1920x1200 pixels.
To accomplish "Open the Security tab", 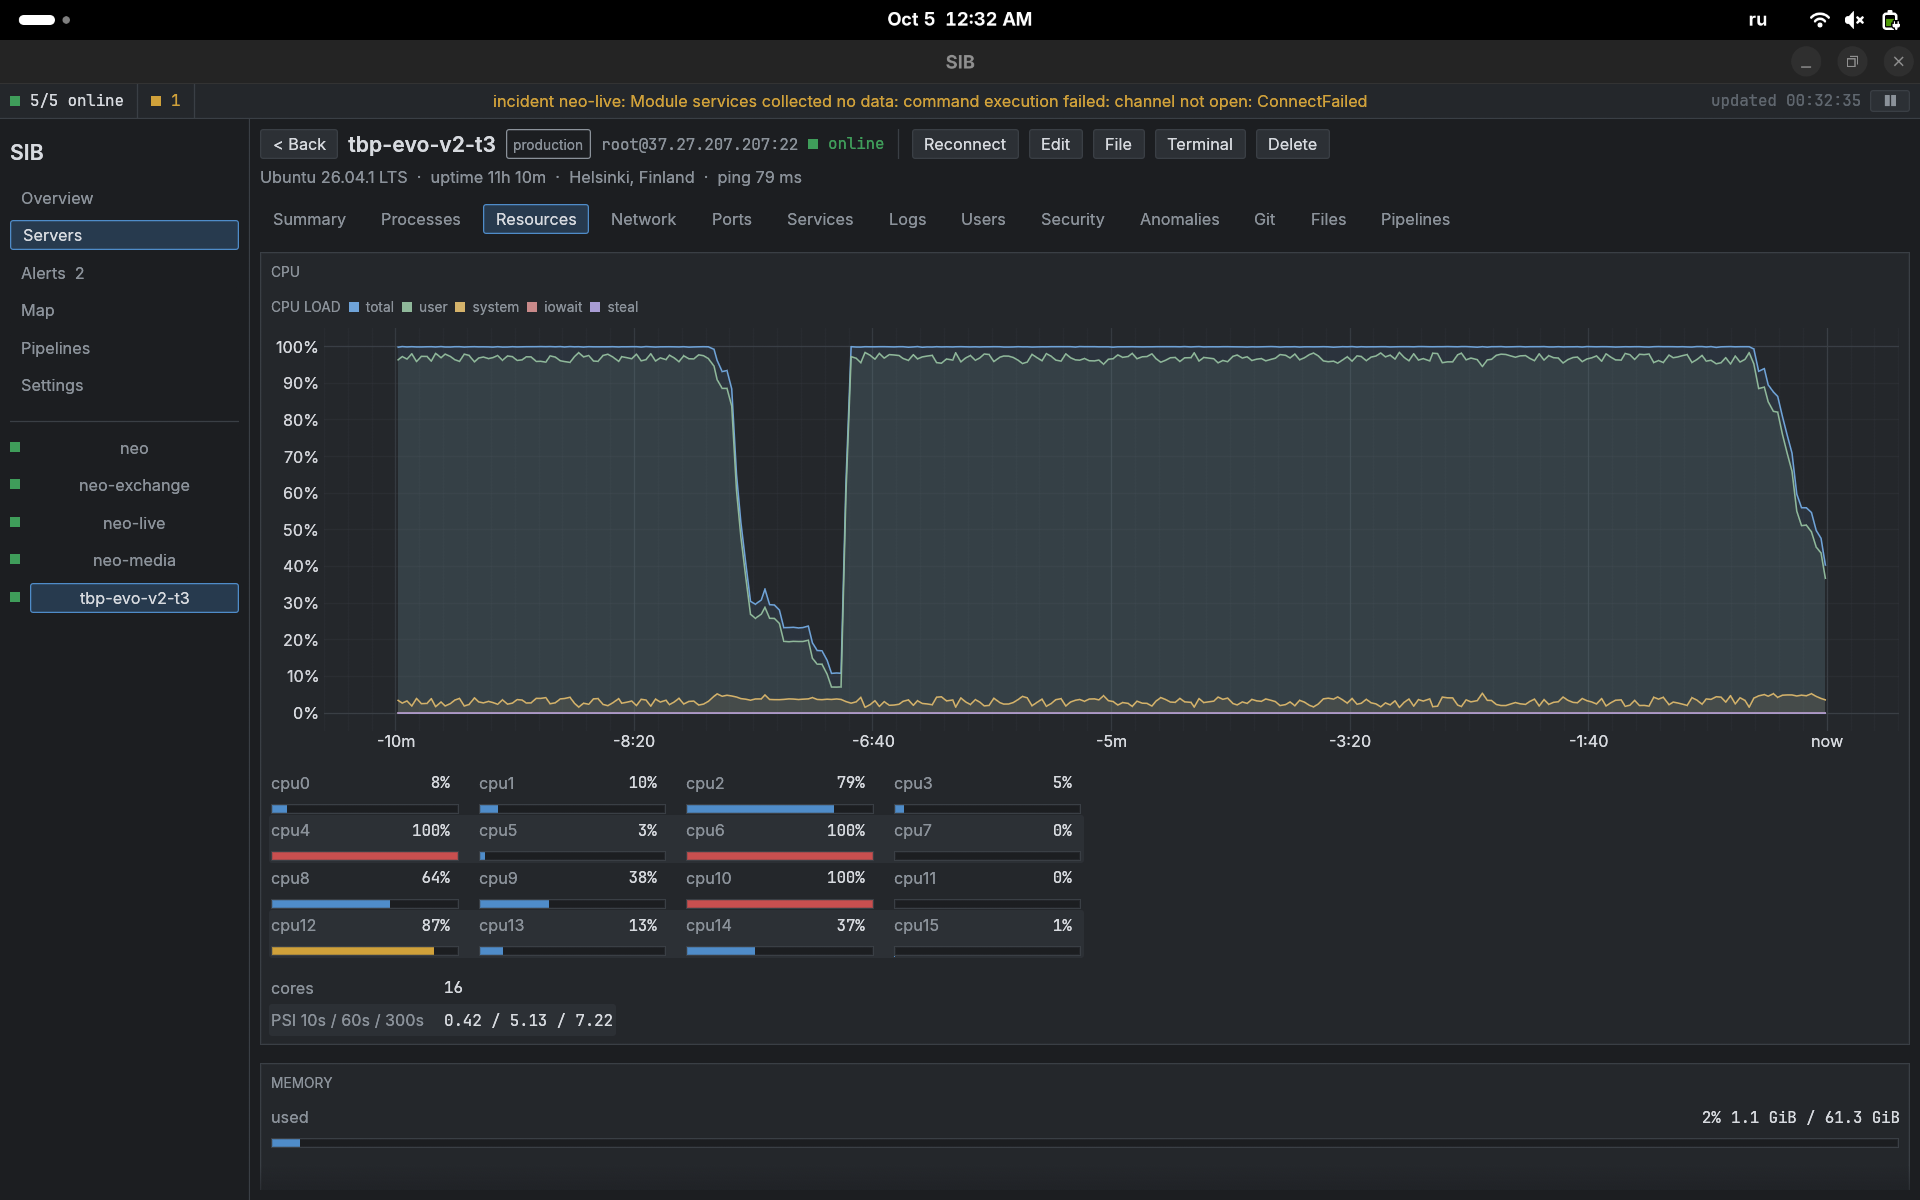I will coord(1073,219).
